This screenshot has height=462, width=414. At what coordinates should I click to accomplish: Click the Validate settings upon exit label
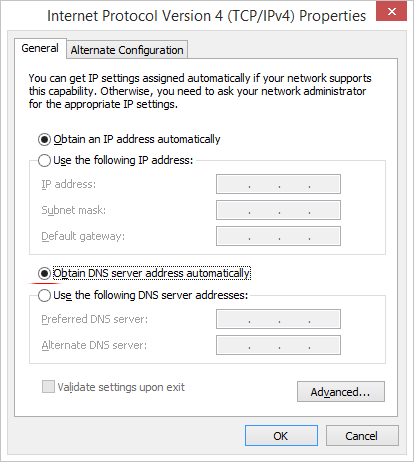pos(121,387)
